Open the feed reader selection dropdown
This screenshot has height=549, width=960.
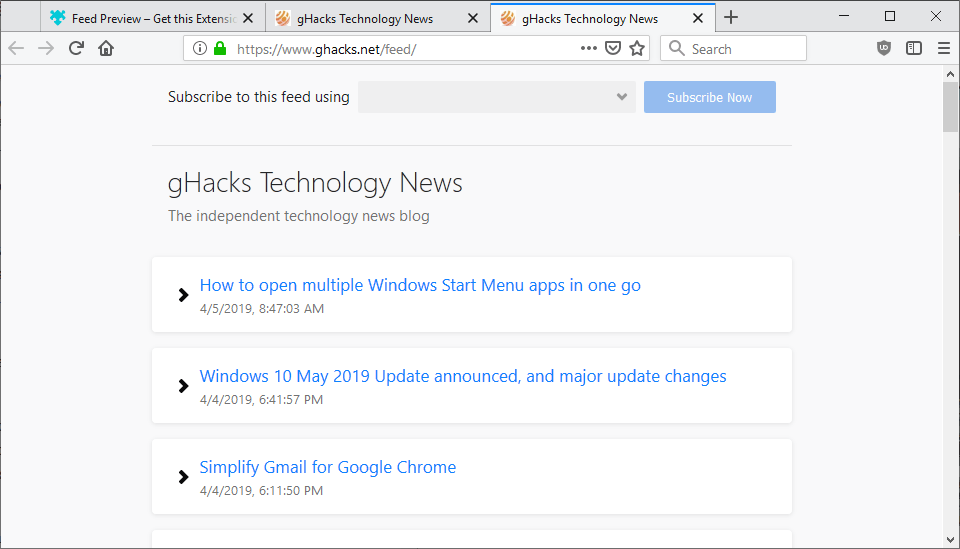coord(497,97)
